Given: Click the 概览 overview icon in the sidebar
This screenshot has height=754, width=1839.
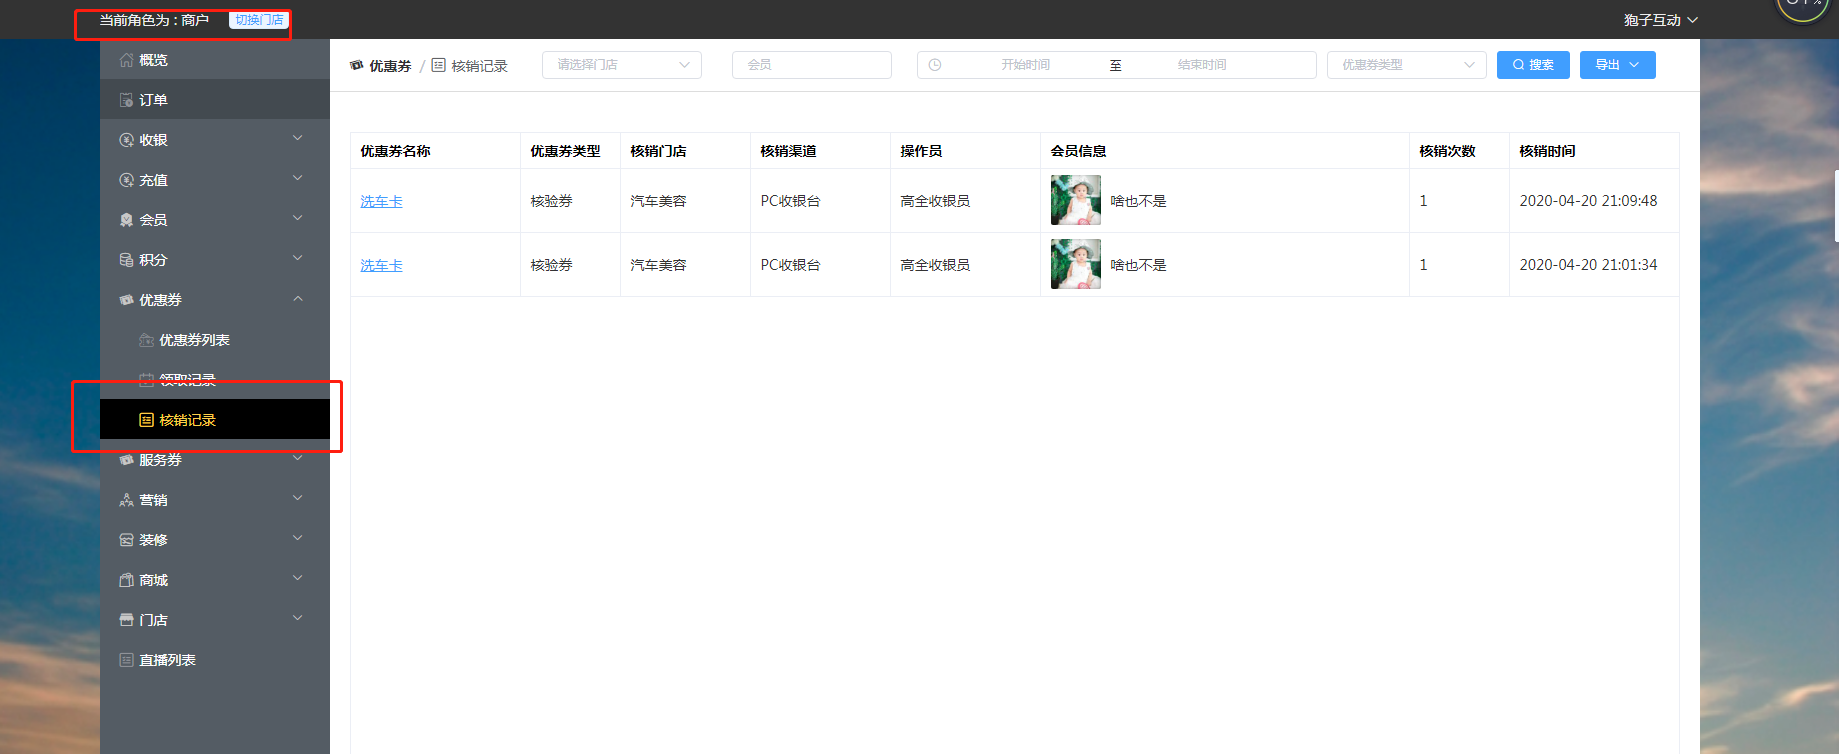Looking at the screenshot, I should pyautogui.click(x=126, y=60).
